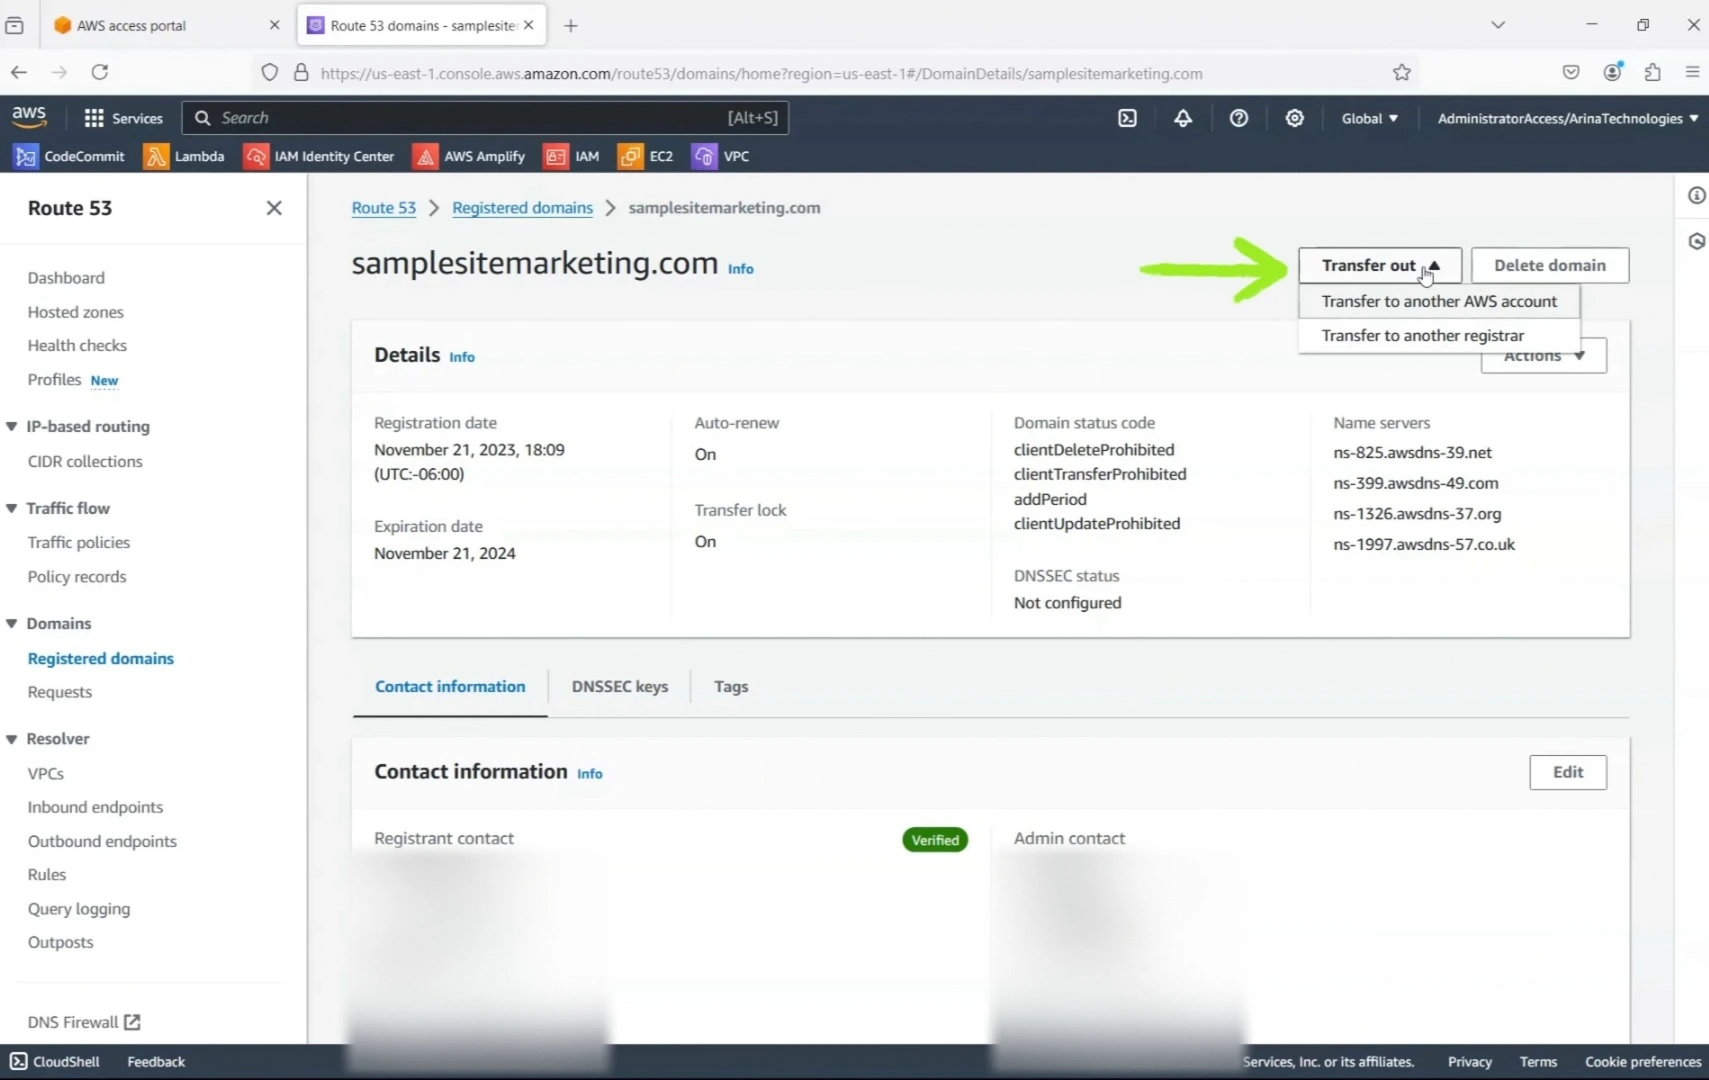Open Feedback in the footer

pos(156,1062)
